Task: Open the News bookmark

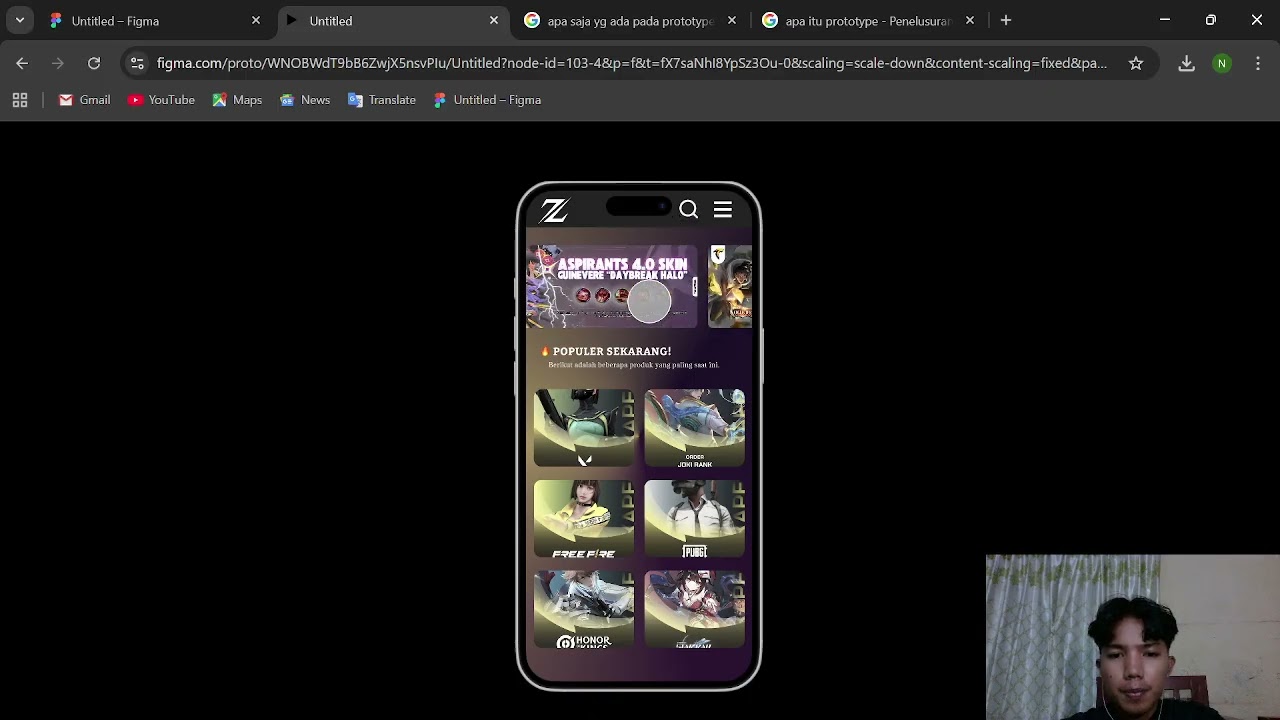Action: pyautogui.click(x=305, y=100)
